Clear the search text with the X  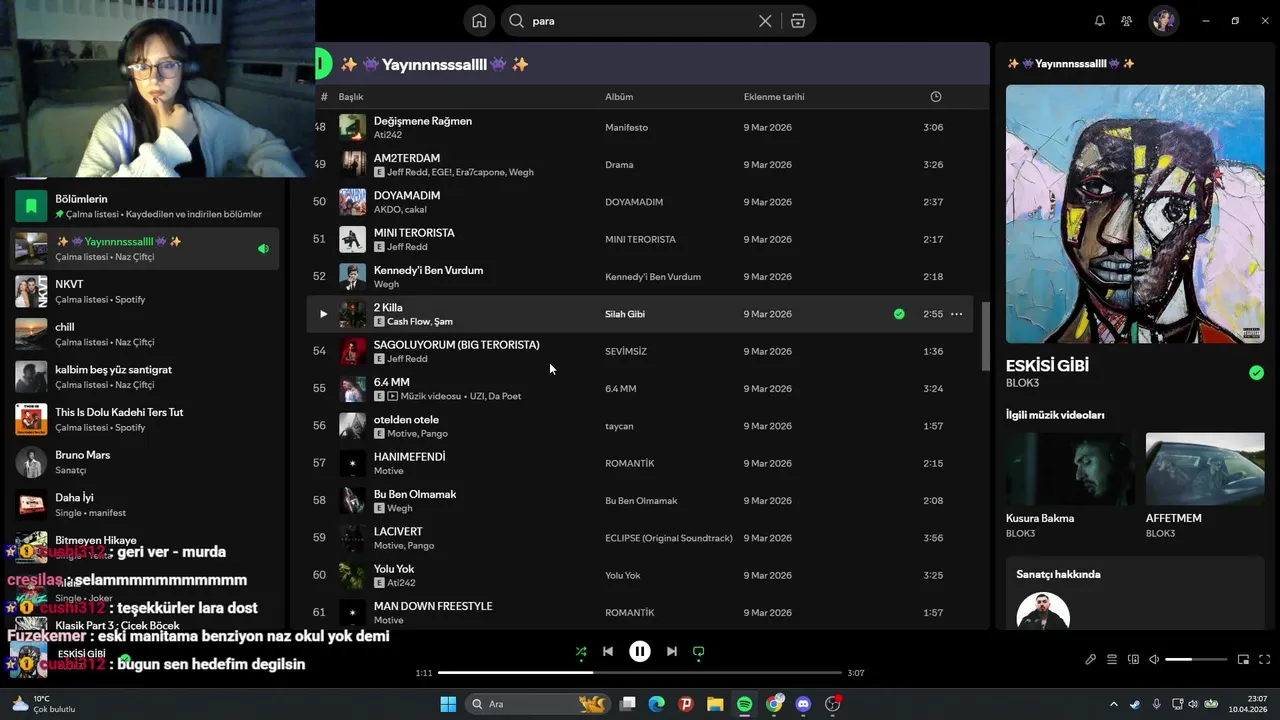[765, 21]
